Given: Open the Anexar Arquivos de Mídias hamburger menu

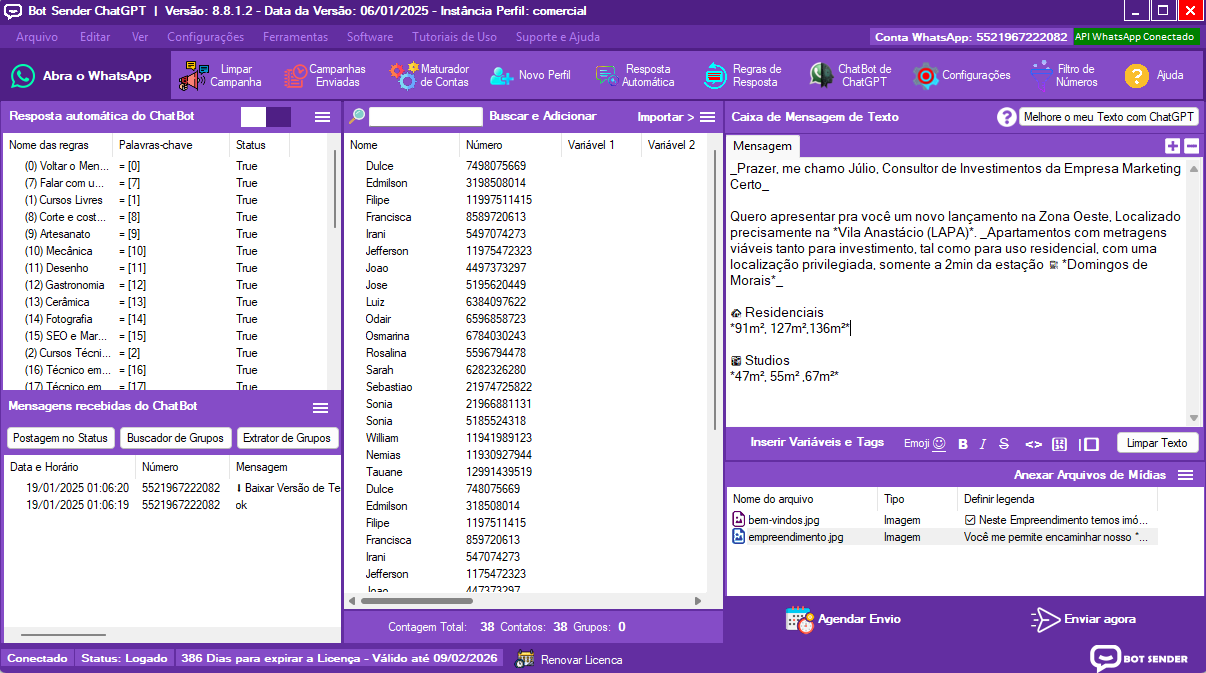Looking at the screenshot, I should pyautogui.click(x=1186, y=475).
